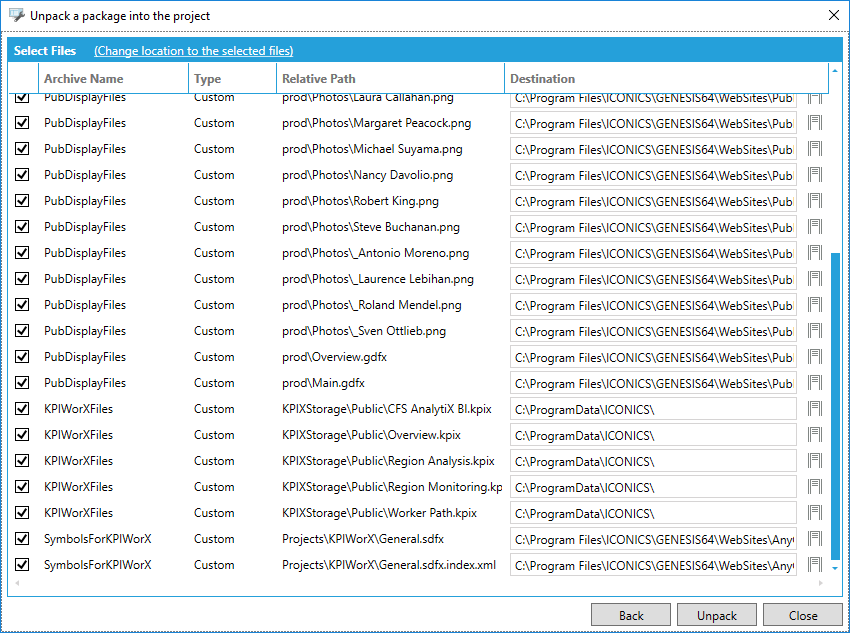The height and width of the screenshot is (633, 850).
Task: Click browse icon for prod\Main.gdfx destination
Action: tap(814, 383)
